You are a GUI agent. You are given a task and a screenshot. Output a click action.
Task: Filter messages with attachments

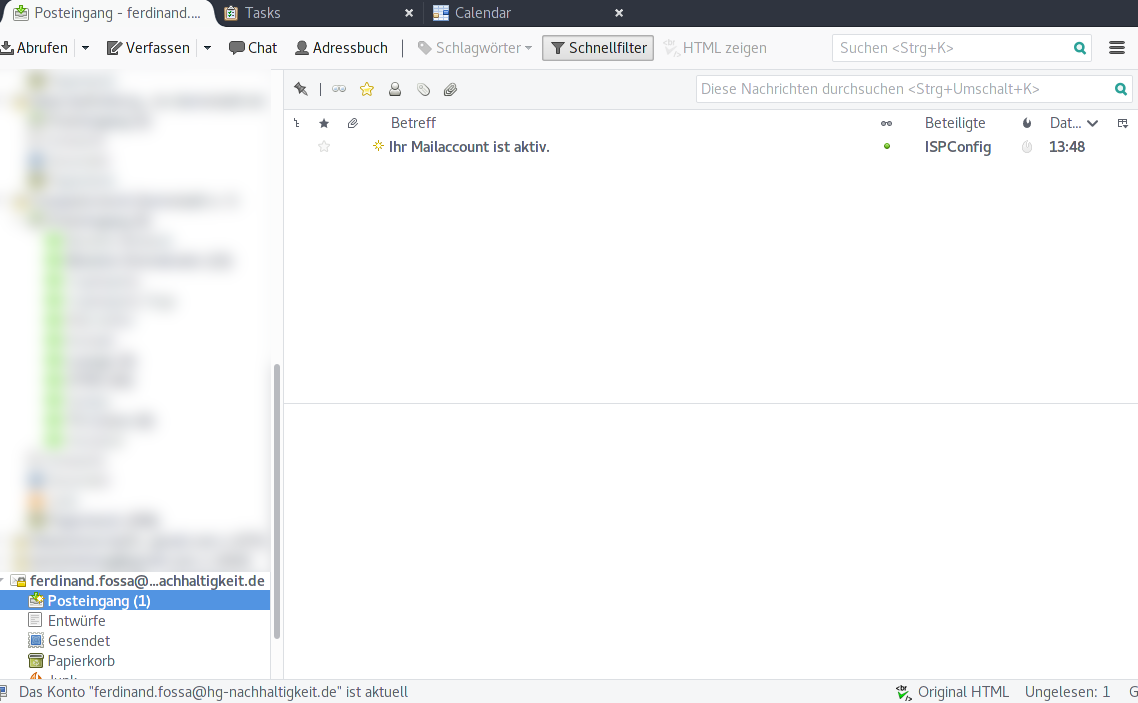click(451, 90)
